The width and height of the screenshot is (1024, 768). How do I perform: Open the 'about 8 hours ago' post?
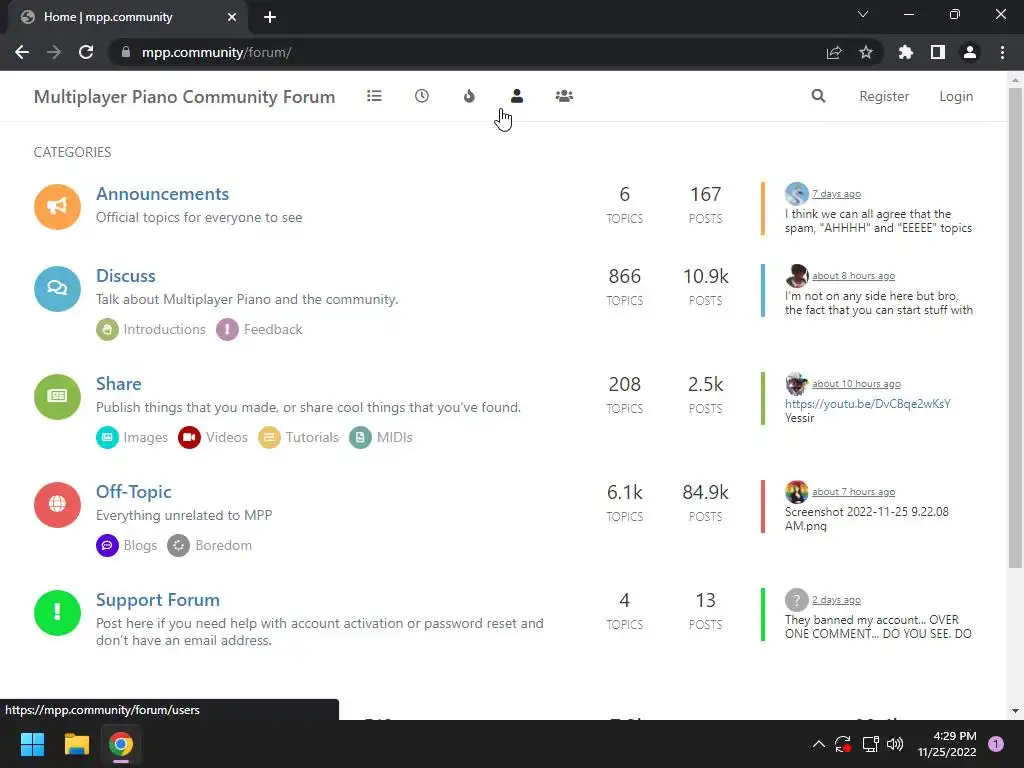pos(854,276)
